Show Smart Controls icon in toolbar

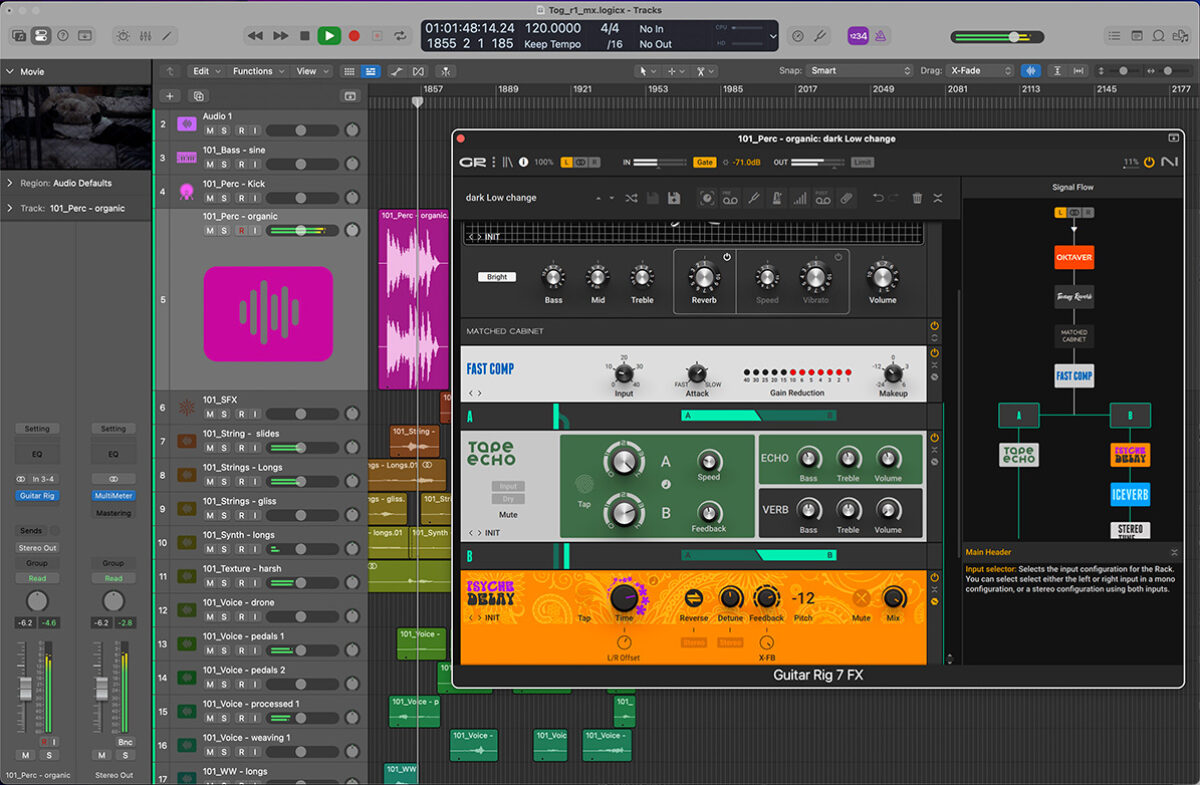(123, 35)
